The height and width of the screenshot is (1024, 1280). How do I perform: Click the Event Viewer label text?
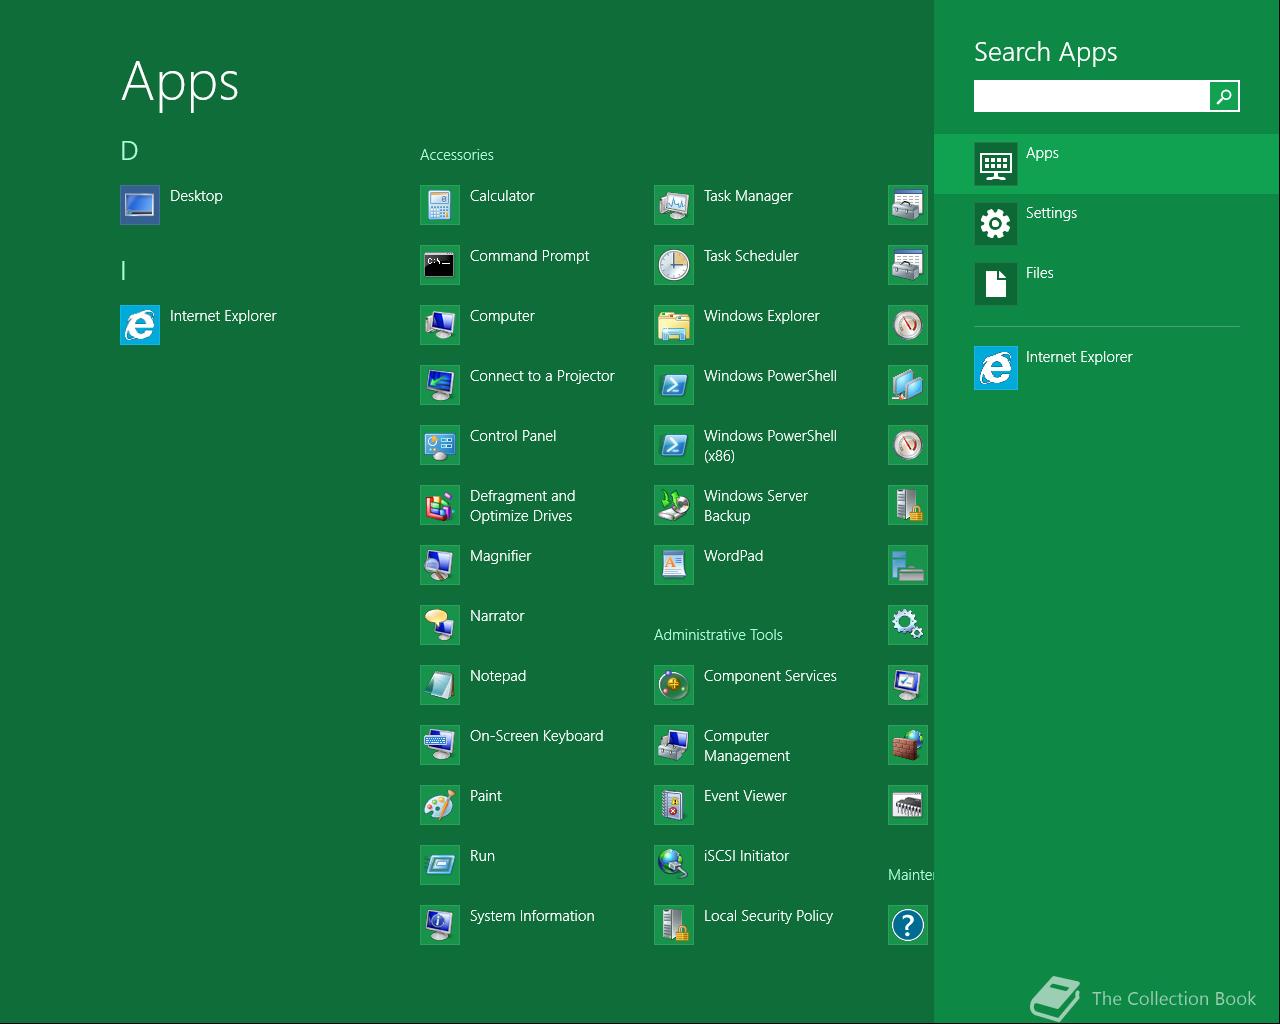[745, 796]
